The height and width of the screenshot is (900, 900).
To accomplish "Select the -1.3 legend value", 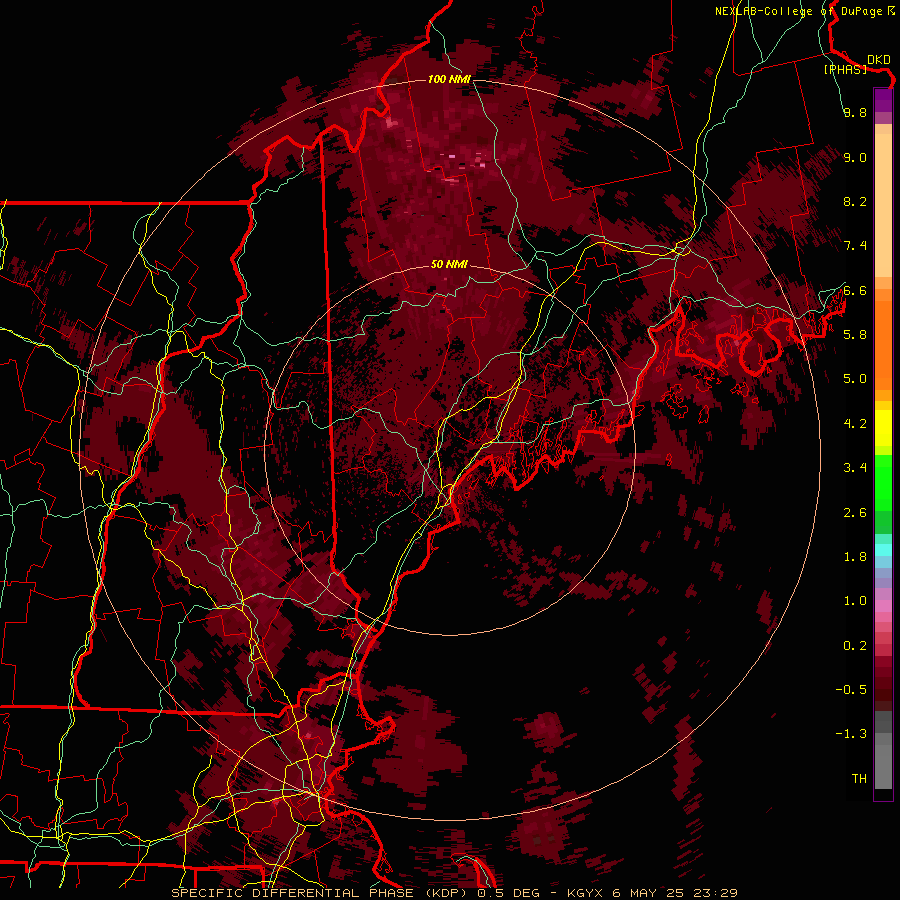I will [851, 734].
